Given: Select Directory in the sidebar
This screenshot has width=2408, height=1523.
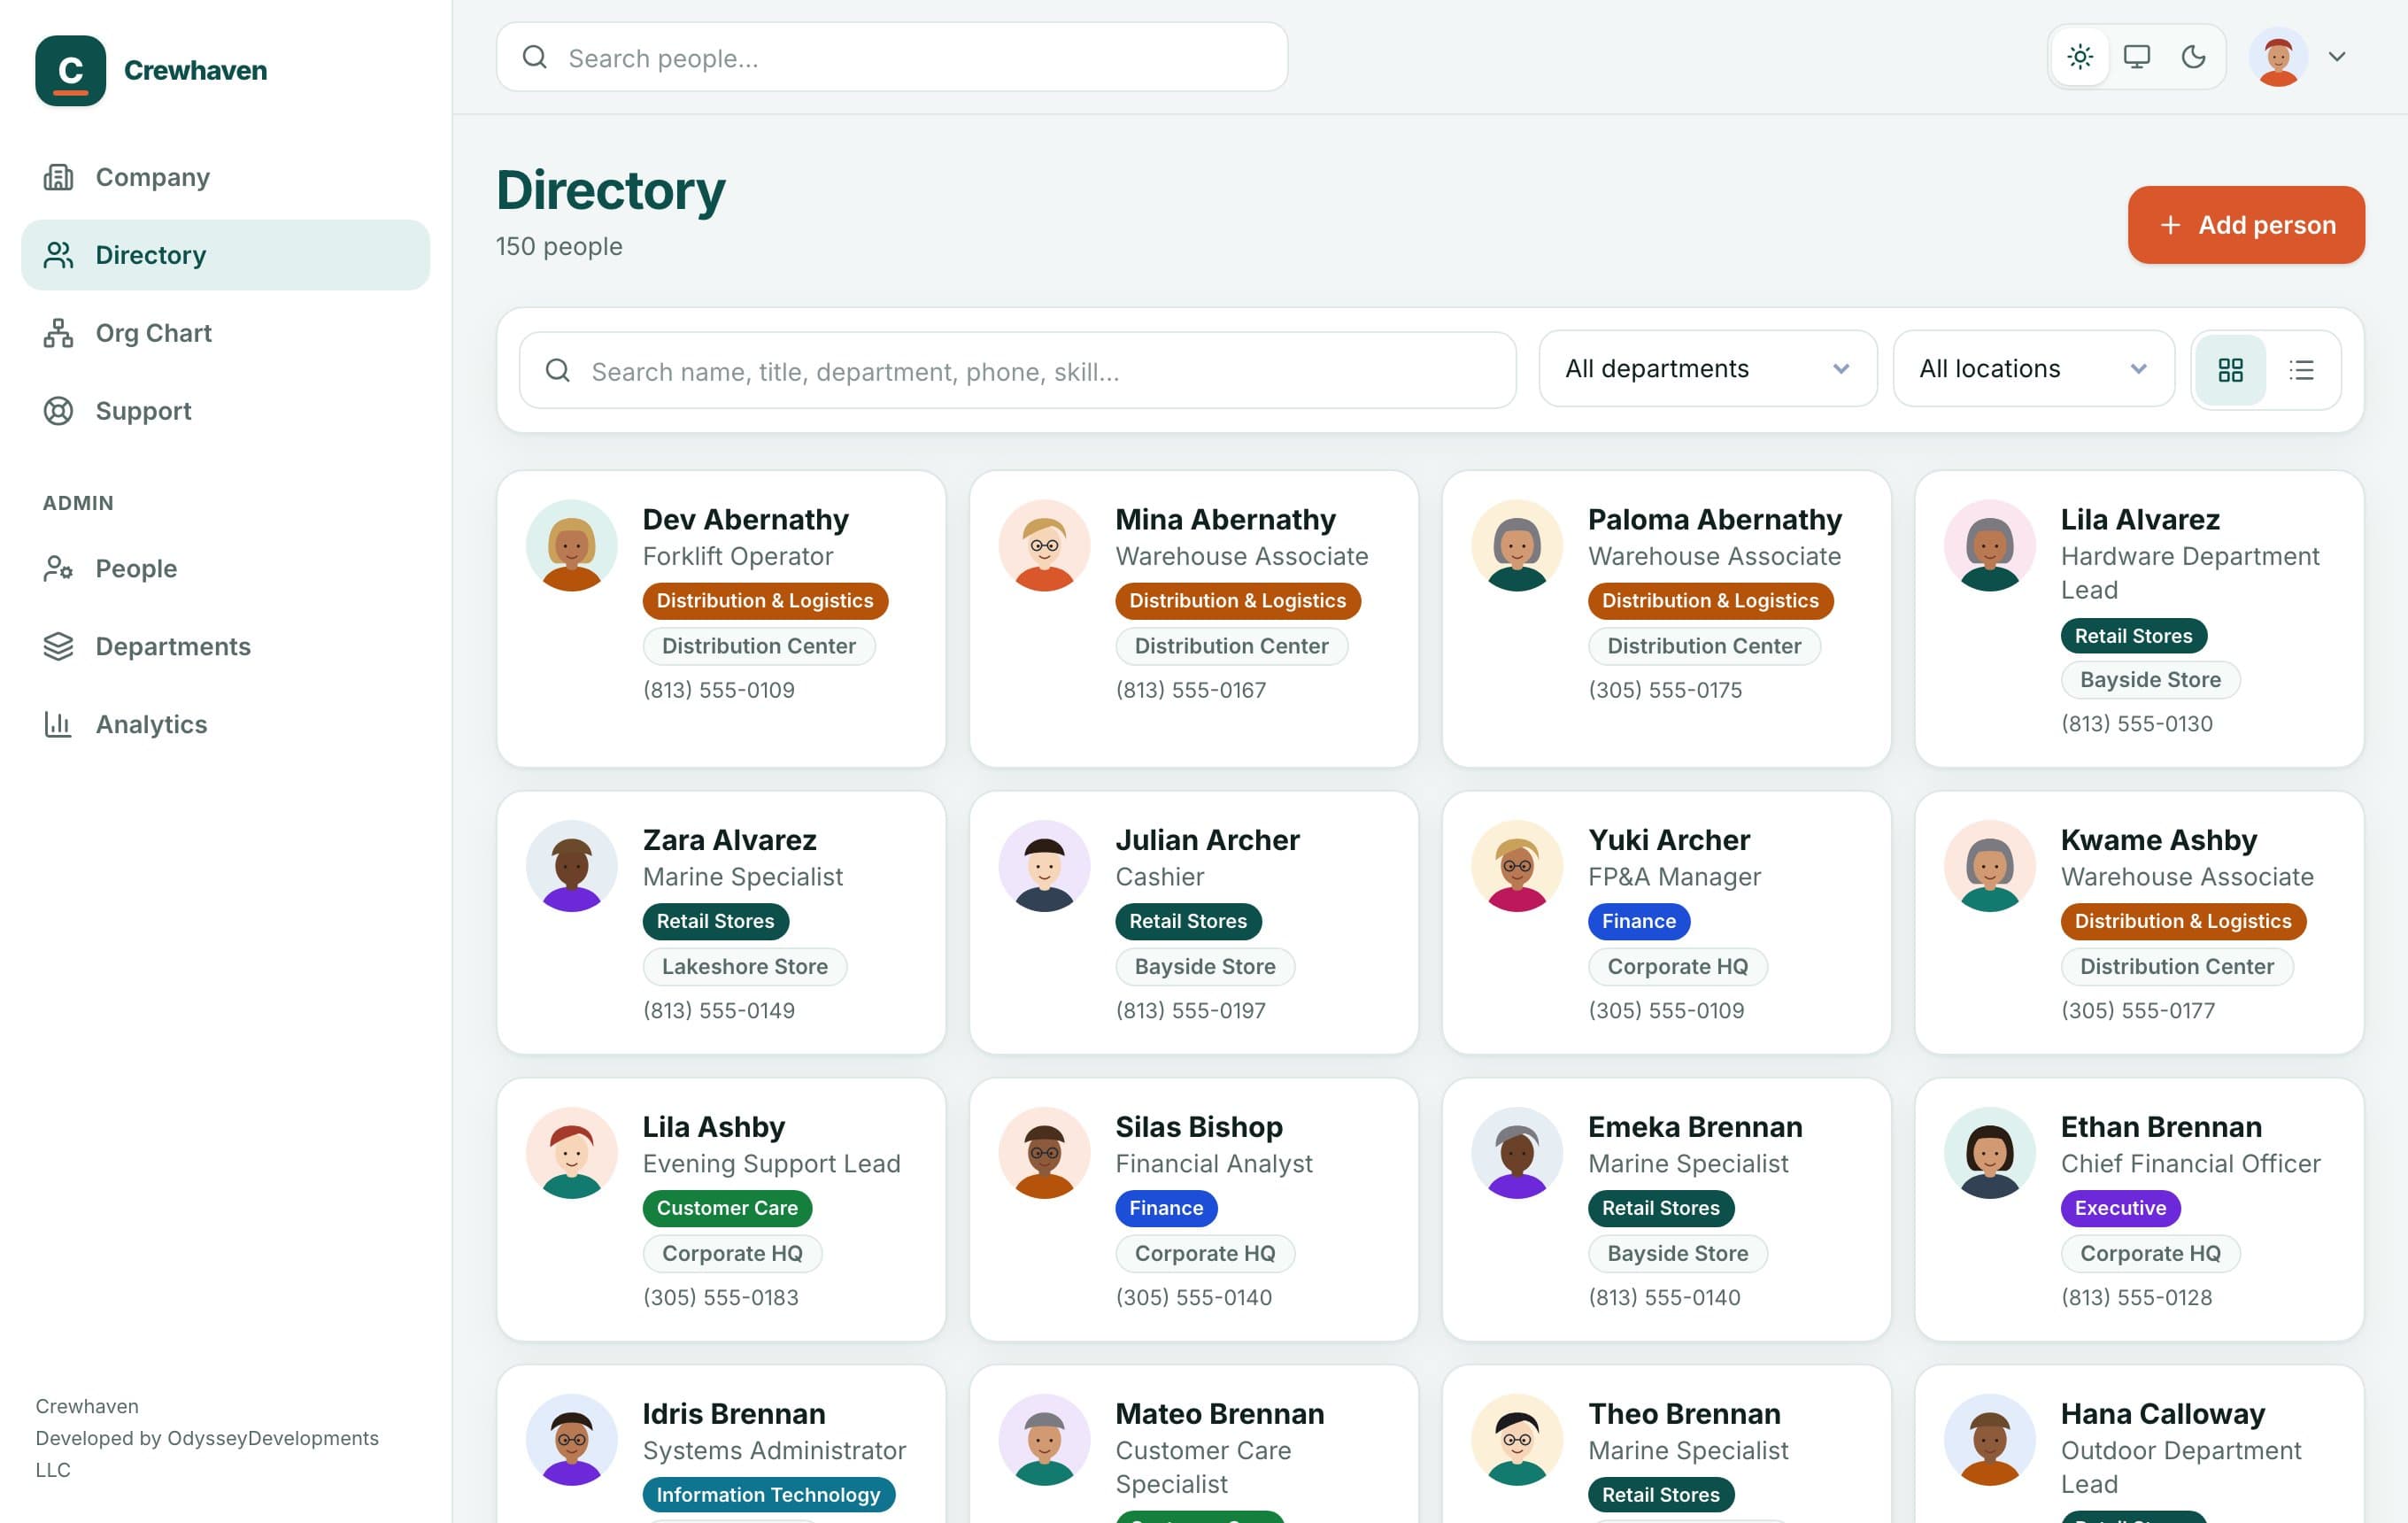Looking at the screenshot, I should (x=225, y=255).
